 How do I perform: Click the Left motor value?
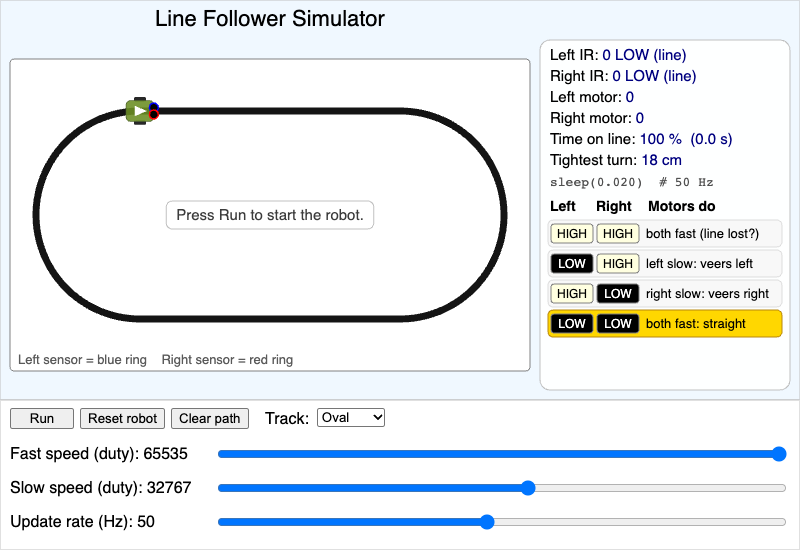[630, 97]
